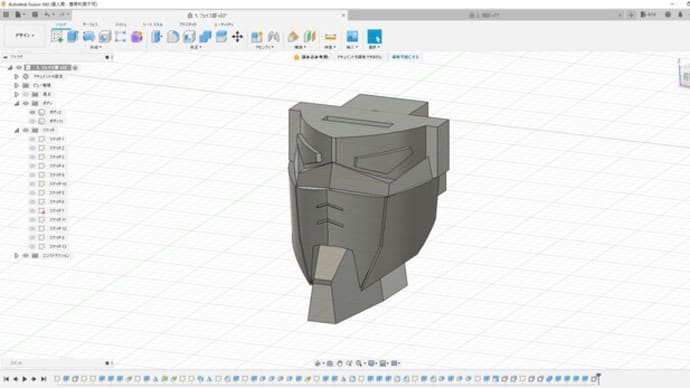The height and width of the screenshot is (388, 690).
Task: Select the Revolve tool
Action: tap(88, 37)
